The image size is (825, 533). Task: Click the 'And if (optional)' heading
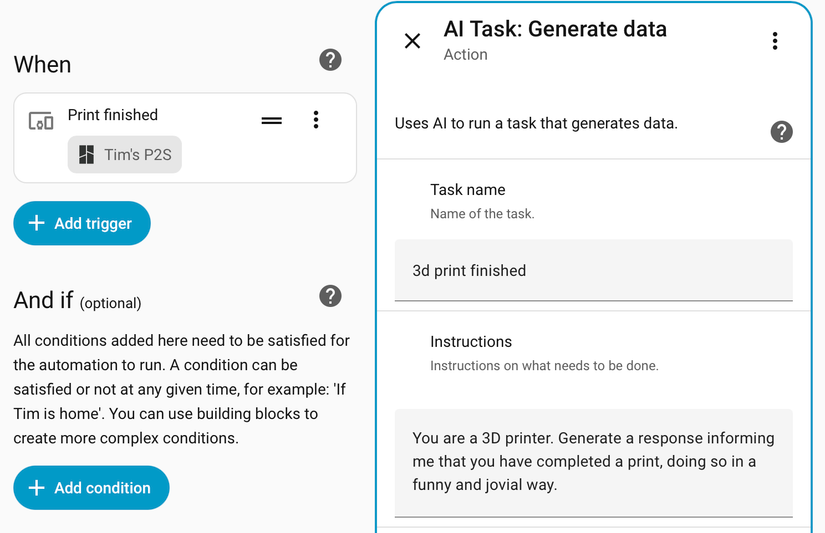(77, 300)
